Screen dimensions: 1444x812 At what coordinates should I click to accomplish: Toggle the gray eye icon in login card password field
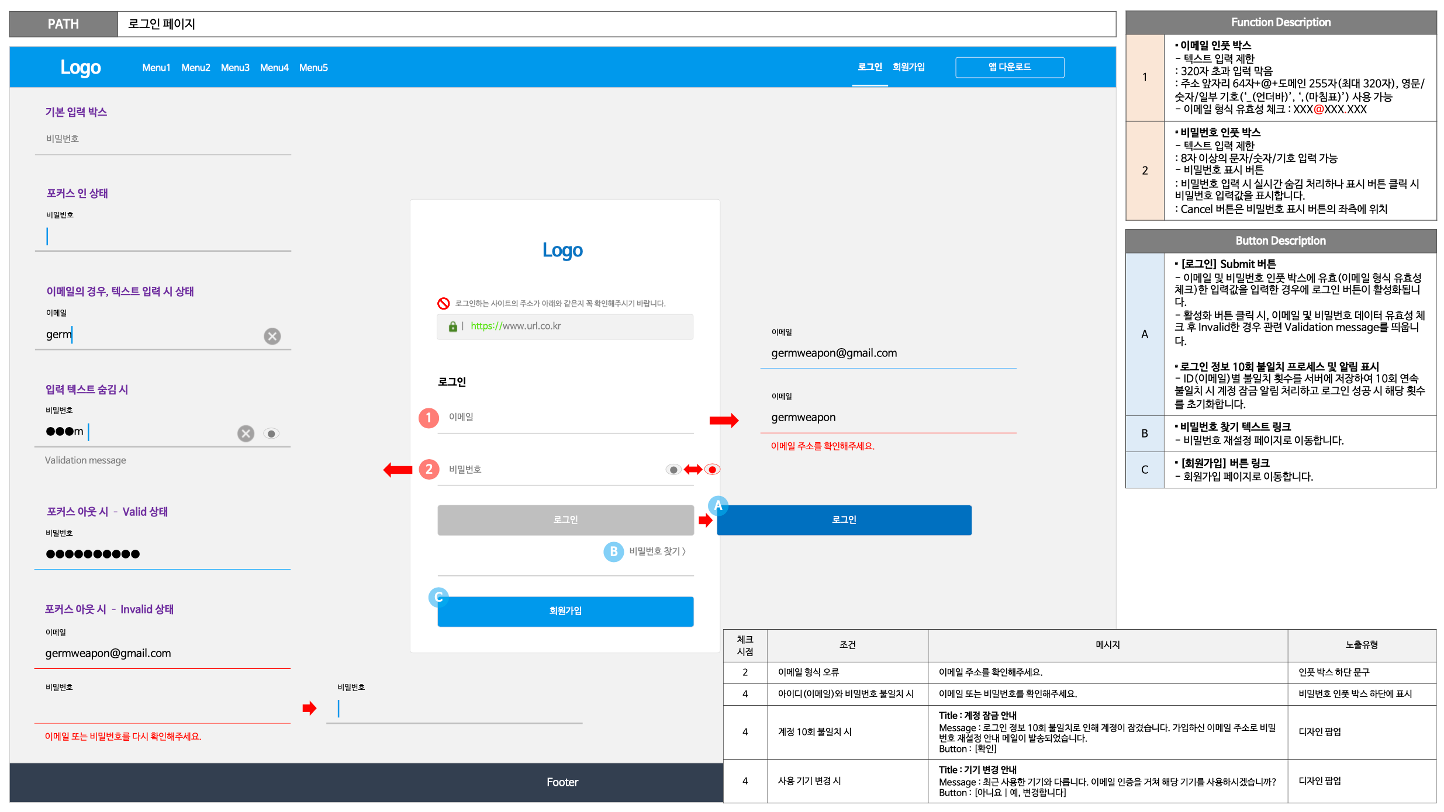[674, 469]
